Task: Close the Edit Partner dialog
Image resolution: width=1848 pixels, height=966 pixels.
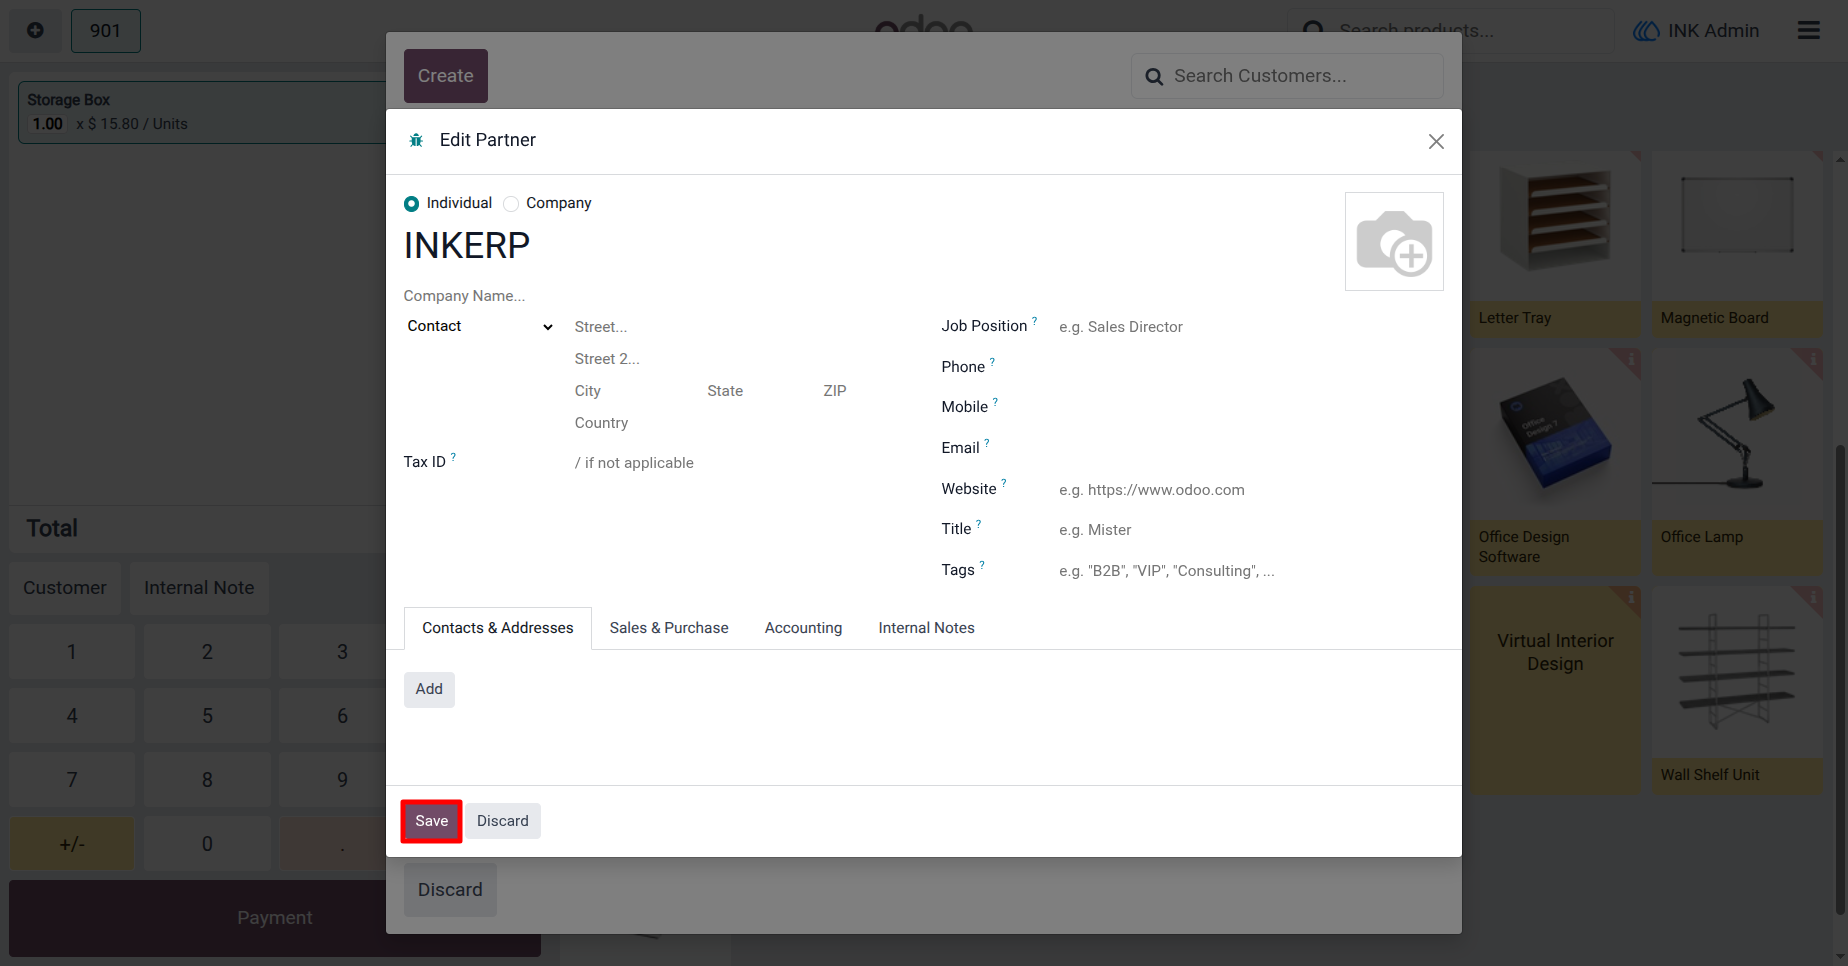Action: pyautogui.click(x=1436, y=141)
